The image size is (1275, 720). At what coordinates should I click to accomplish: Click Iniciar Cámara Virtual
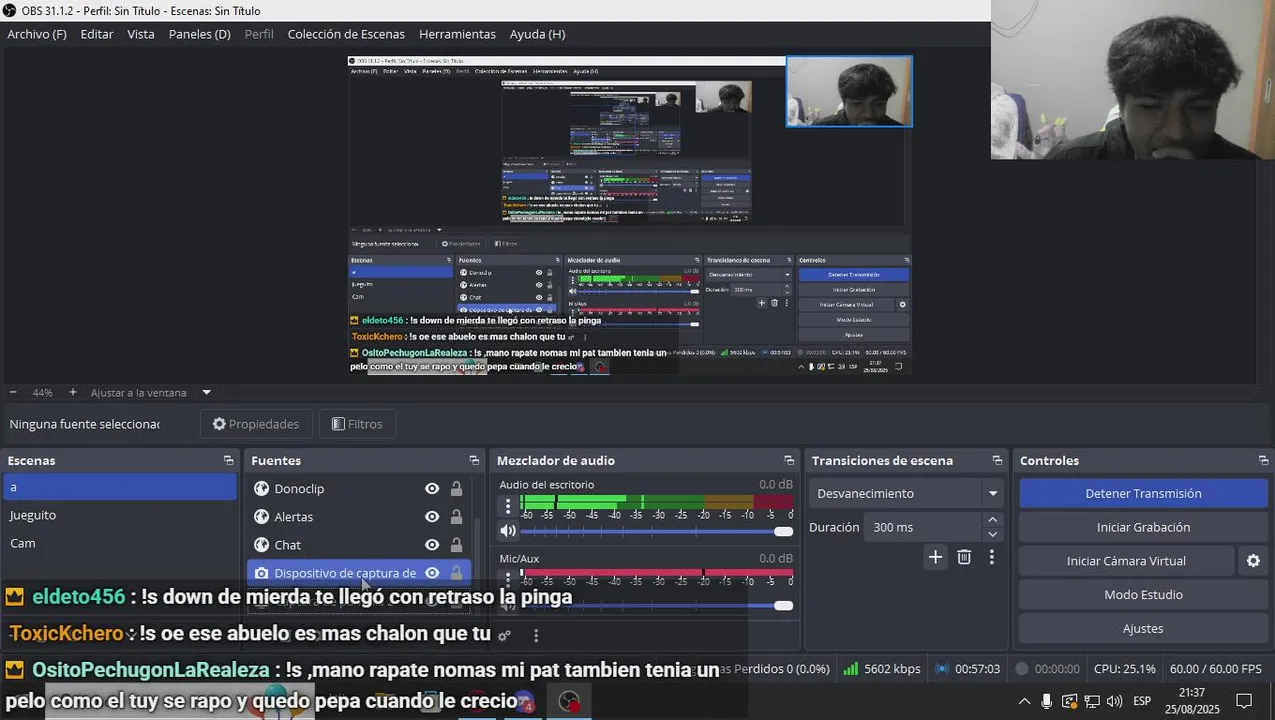(x=1126, y=561)
